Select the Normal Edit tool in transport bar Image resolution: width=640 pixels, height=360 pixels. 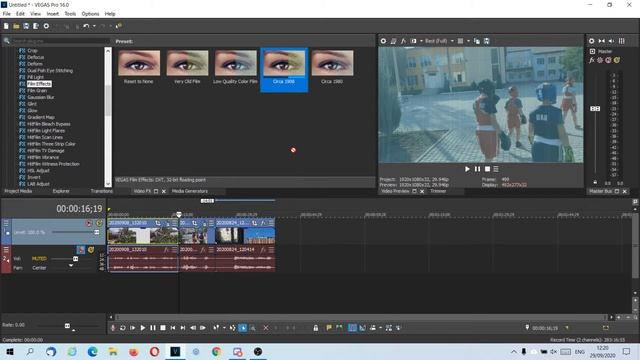tap(243, 328)
